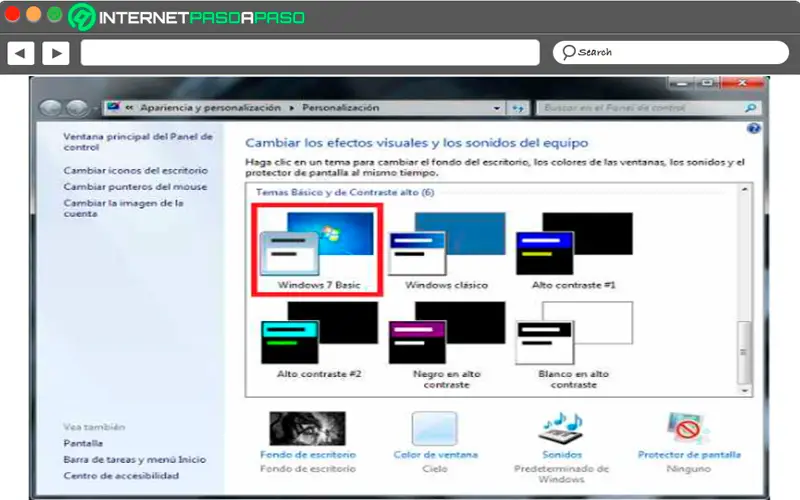The width and height of the screenshot is (800, 500).
Task: Pick the Blanco en alto contraste theme
Action: point(574,344)
